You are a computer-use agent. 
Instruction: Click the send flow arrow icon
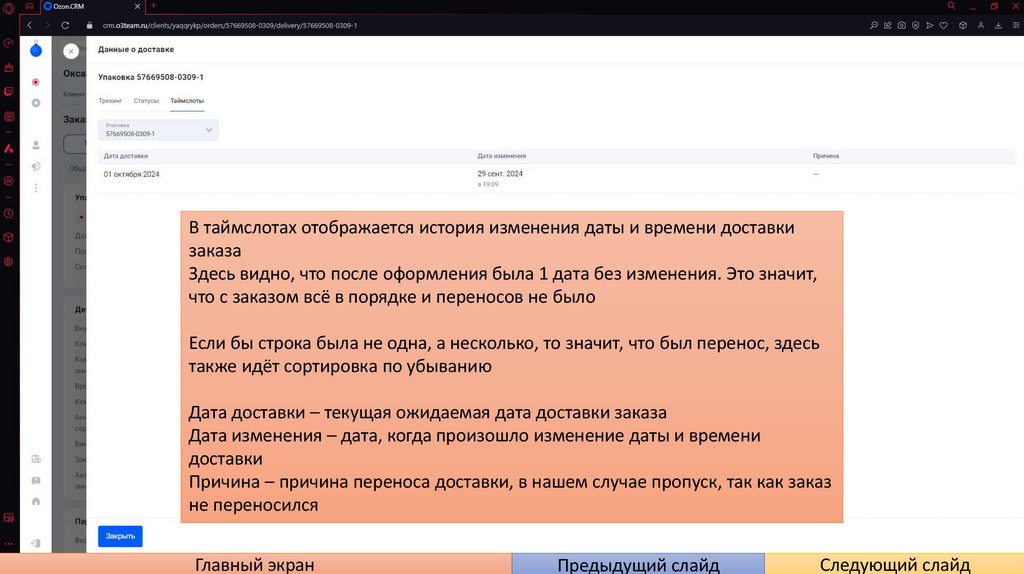tap(930, 25)
